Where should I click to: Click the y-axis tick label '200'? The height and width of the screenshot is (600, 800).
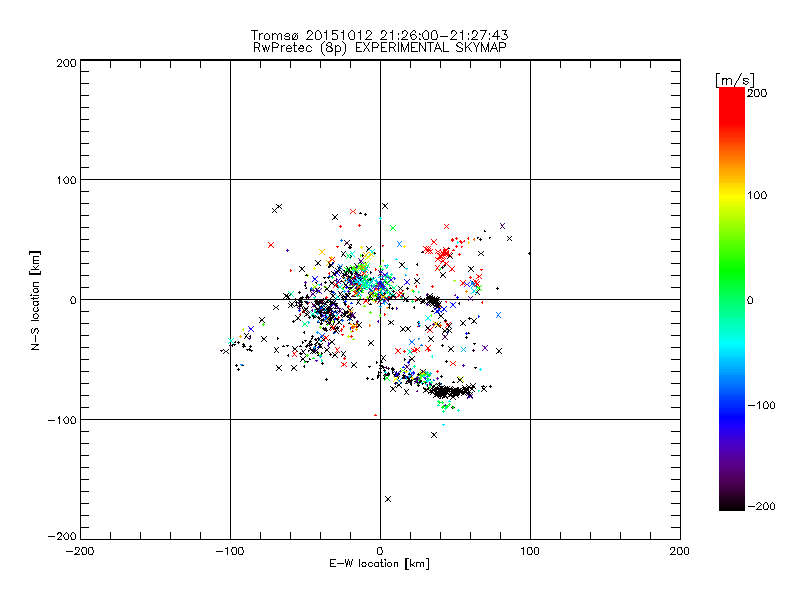(66, 63)
